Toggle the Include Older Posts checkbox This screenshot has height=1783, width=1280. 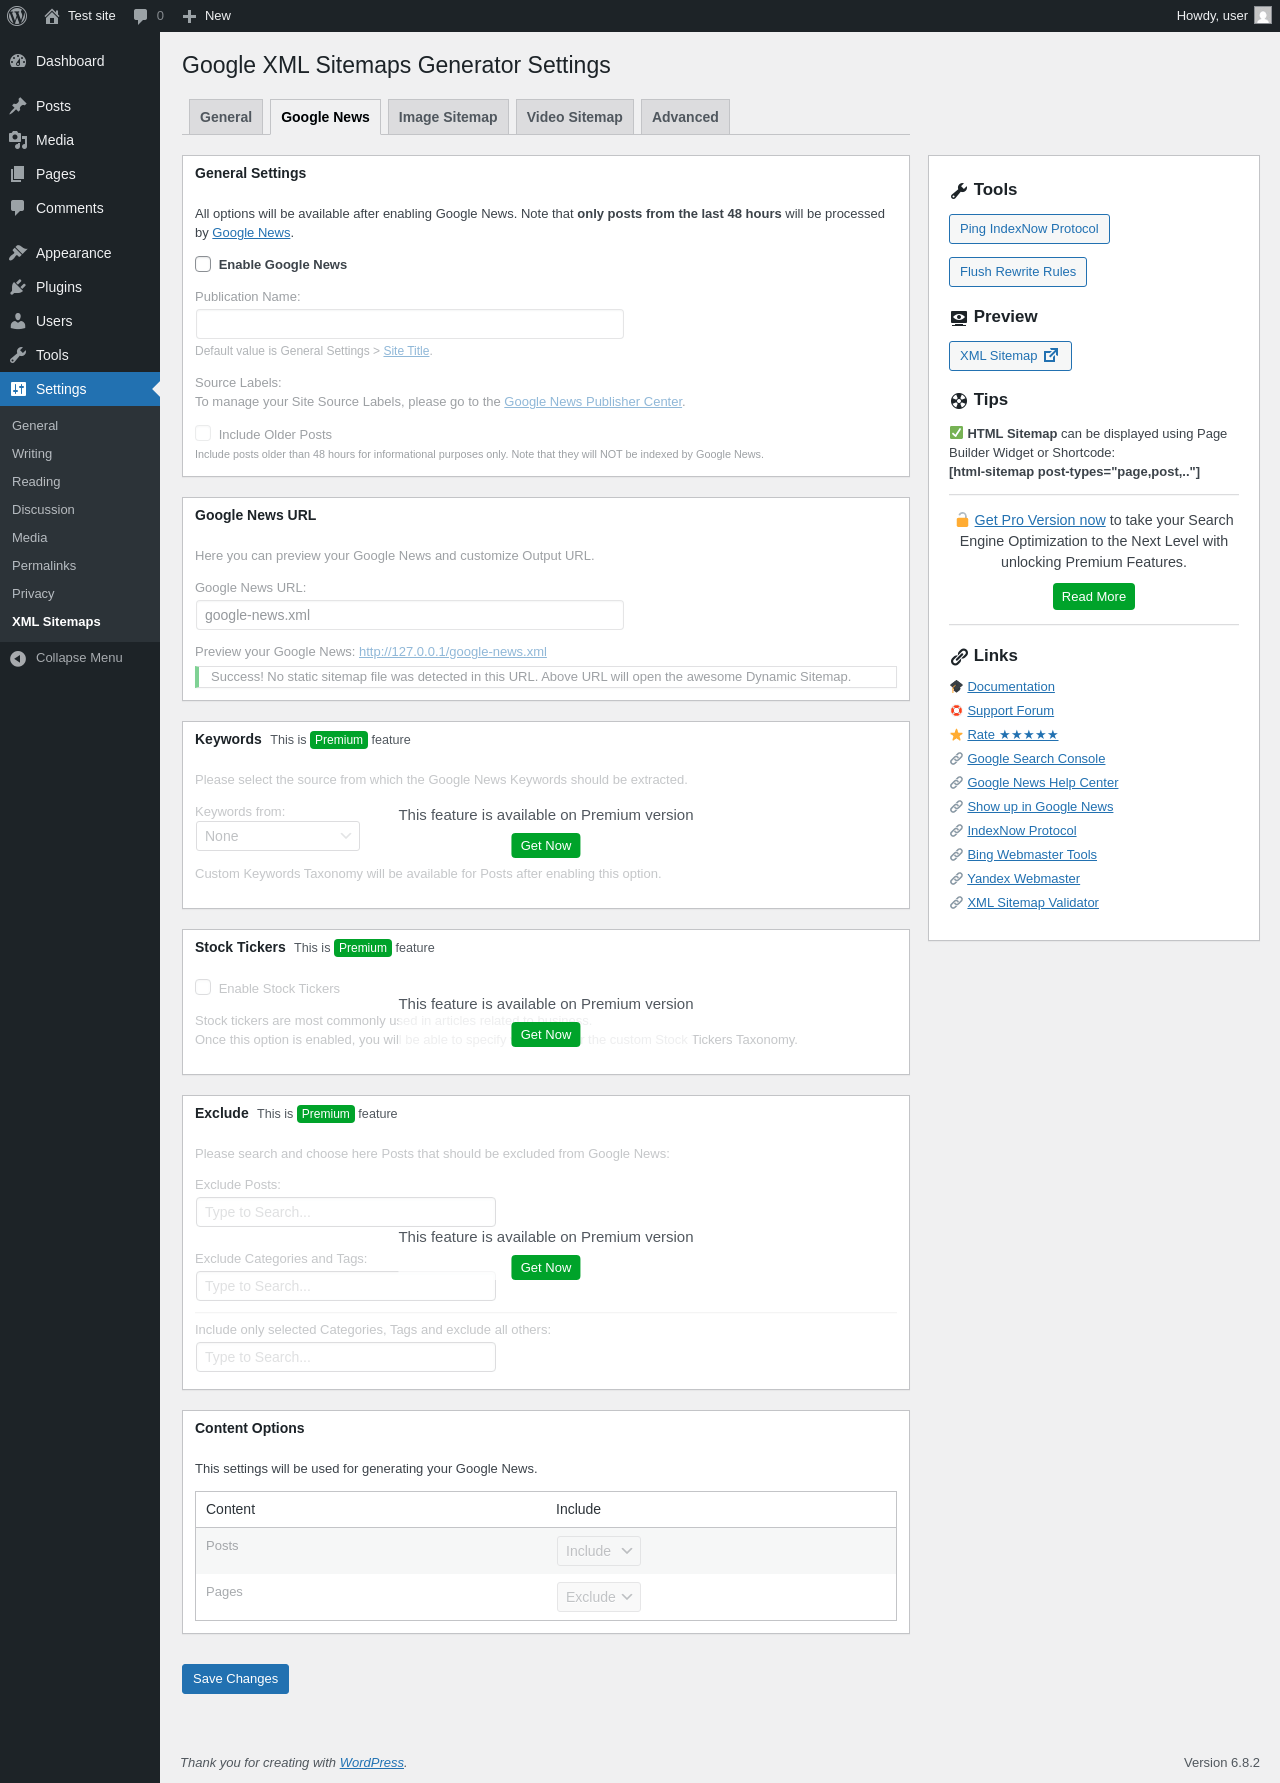(x=203, y=434)
